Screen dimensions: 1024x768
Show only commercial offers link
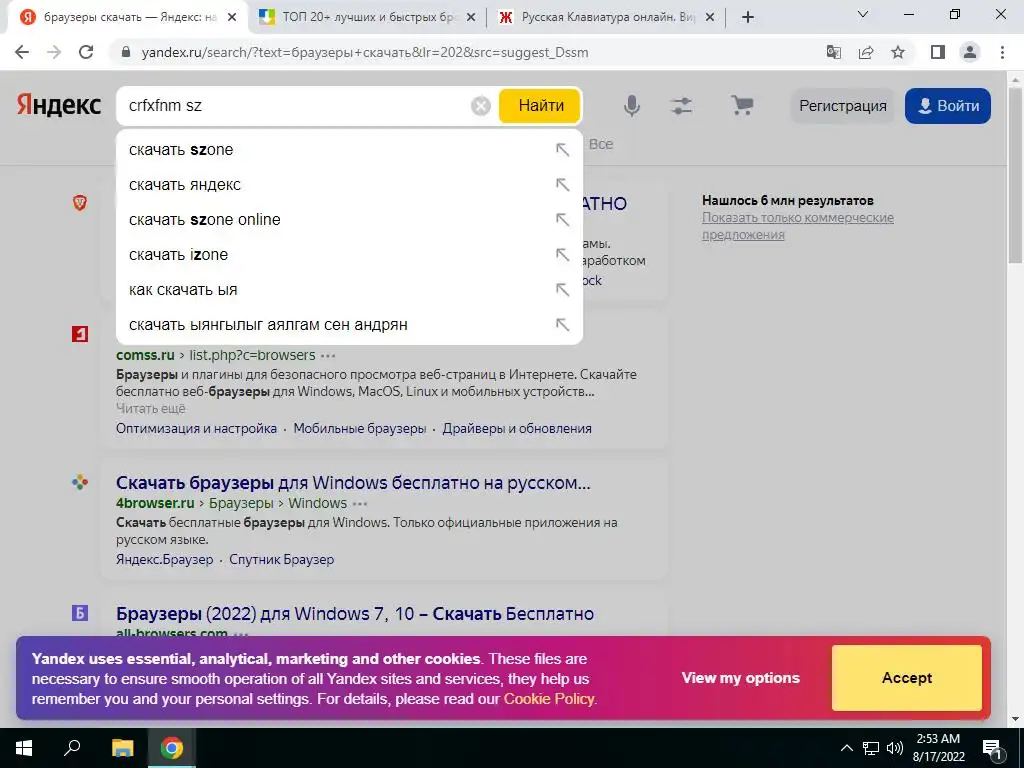point(797,226)
